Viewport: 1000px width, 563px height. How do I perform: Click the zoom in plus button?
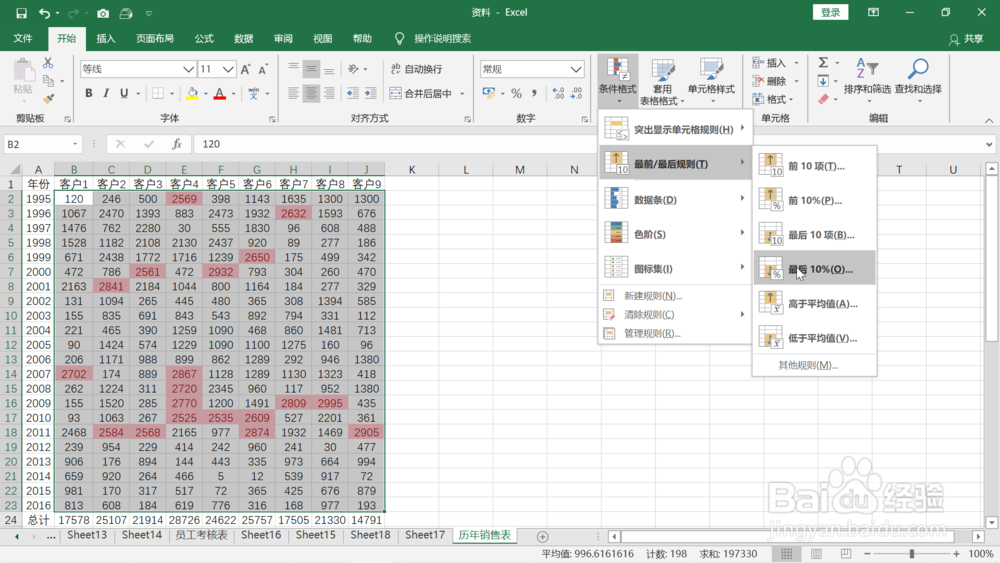coord(956,553)
